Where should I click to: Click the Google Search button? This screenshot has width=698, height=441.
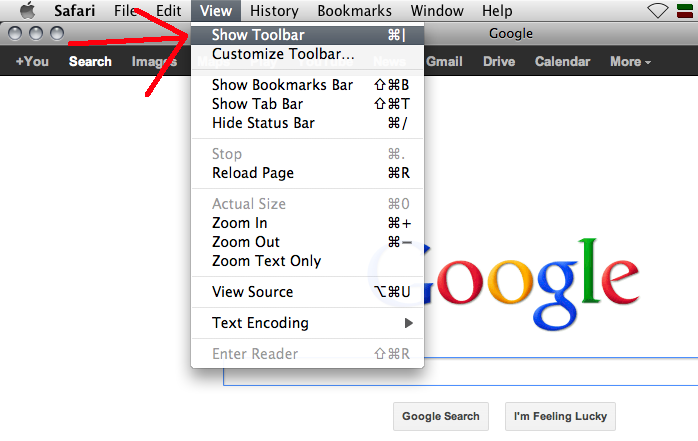coord(441,417)
